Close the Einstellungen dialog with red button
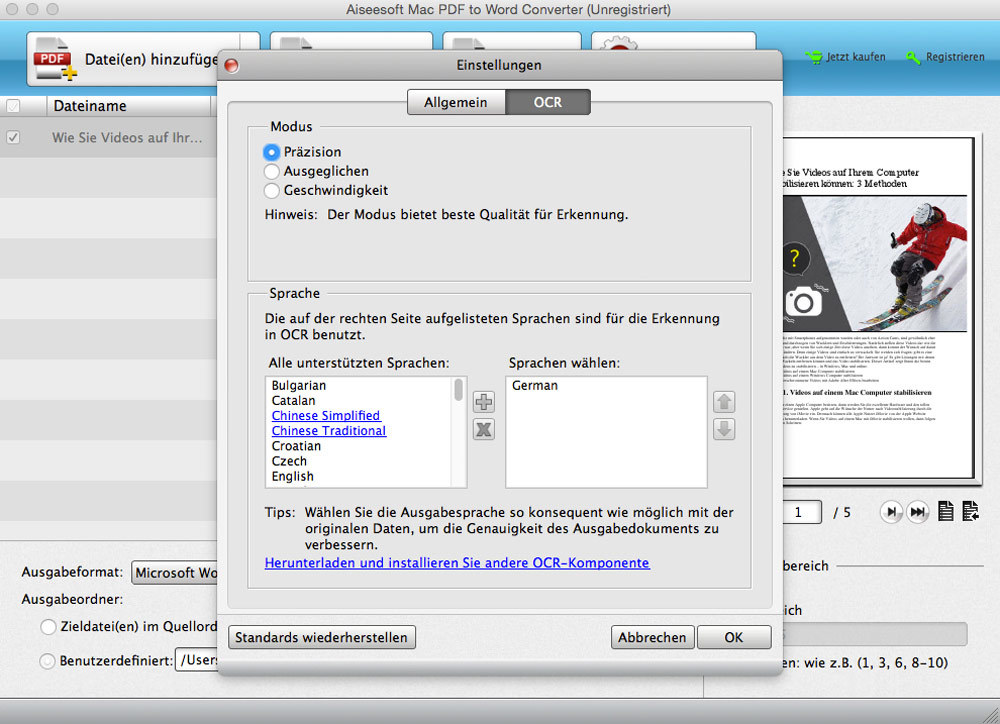Screen dimensions: 1000x724 232,65
